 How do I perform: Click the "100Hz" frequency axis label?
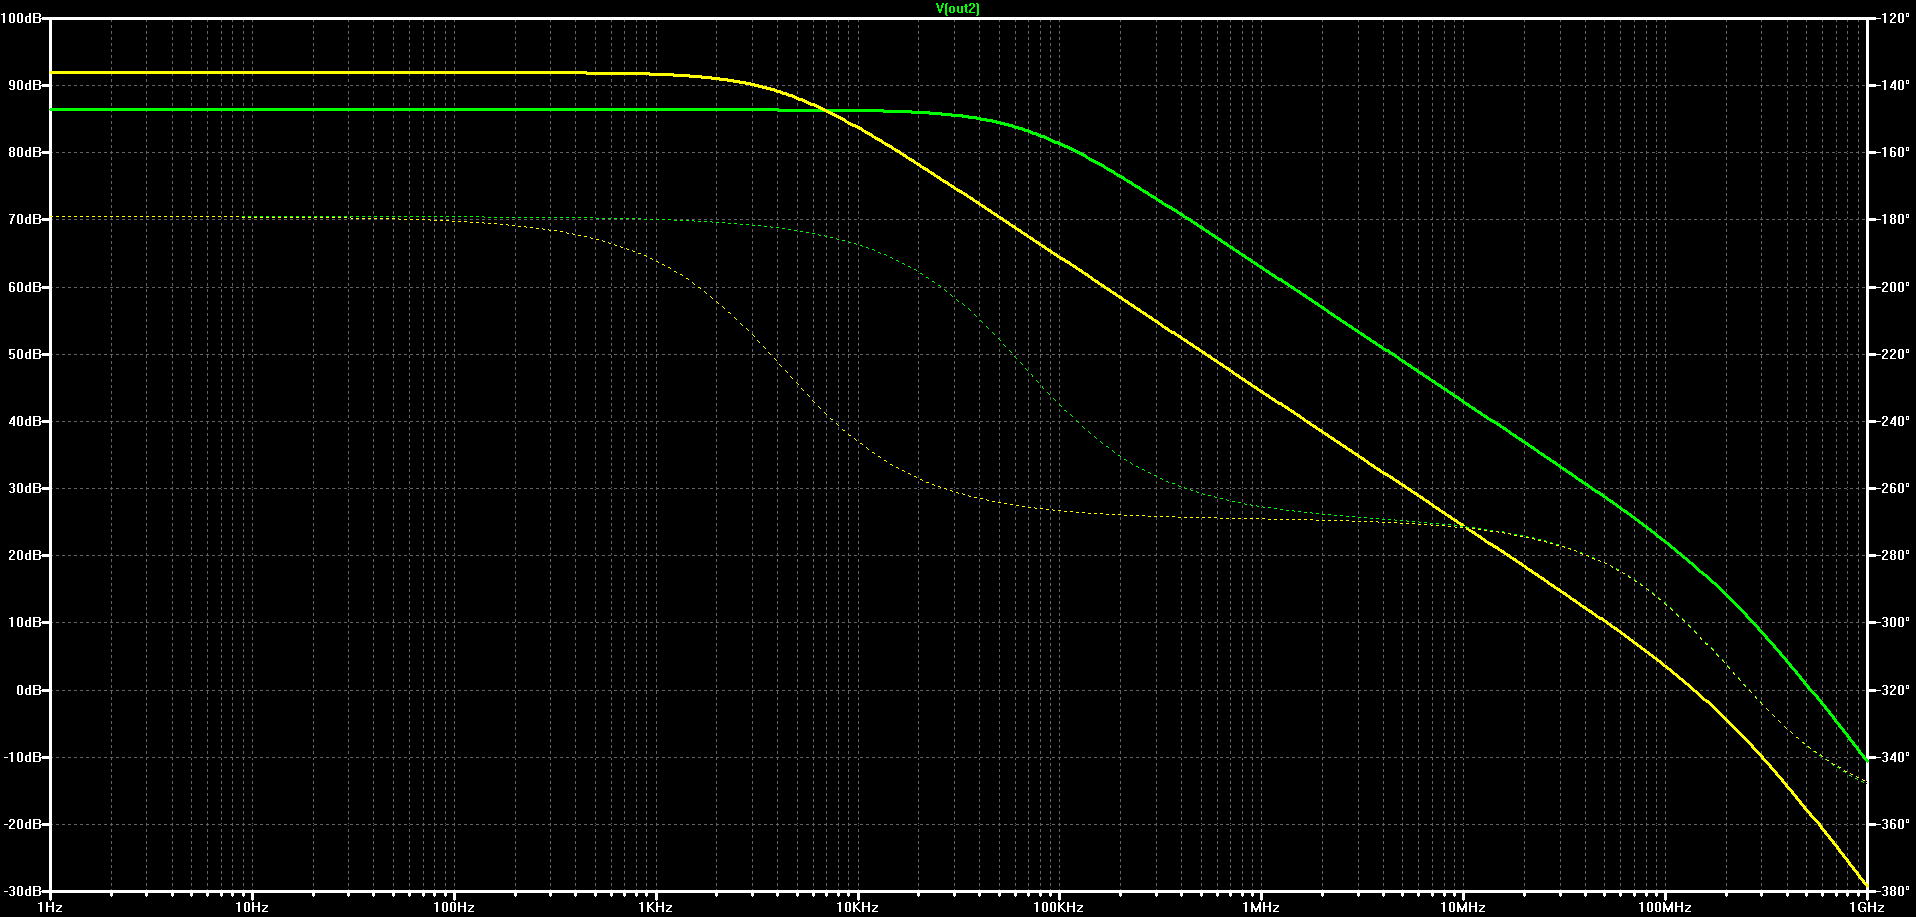pos(454,907)
